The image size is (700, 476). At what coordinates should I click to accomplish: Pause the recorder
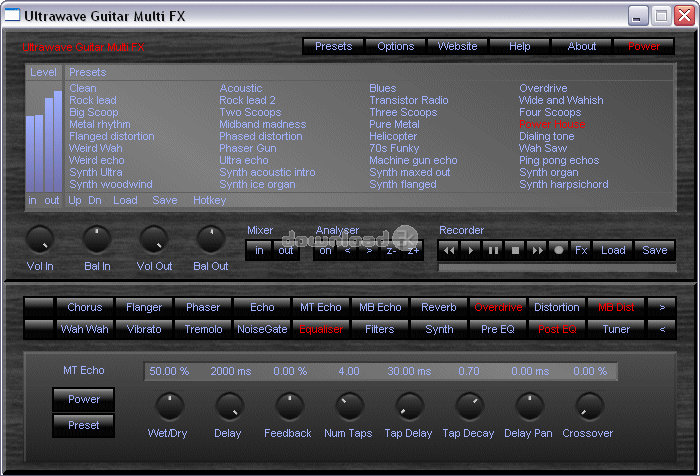click(493, 251)
